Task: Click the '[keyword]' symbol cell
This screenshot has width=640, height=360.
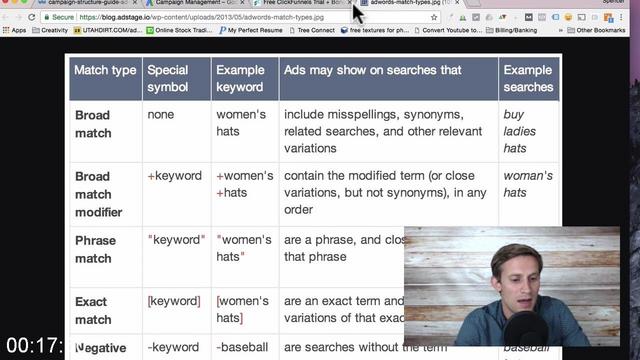Action: click(x=174, y=301)
